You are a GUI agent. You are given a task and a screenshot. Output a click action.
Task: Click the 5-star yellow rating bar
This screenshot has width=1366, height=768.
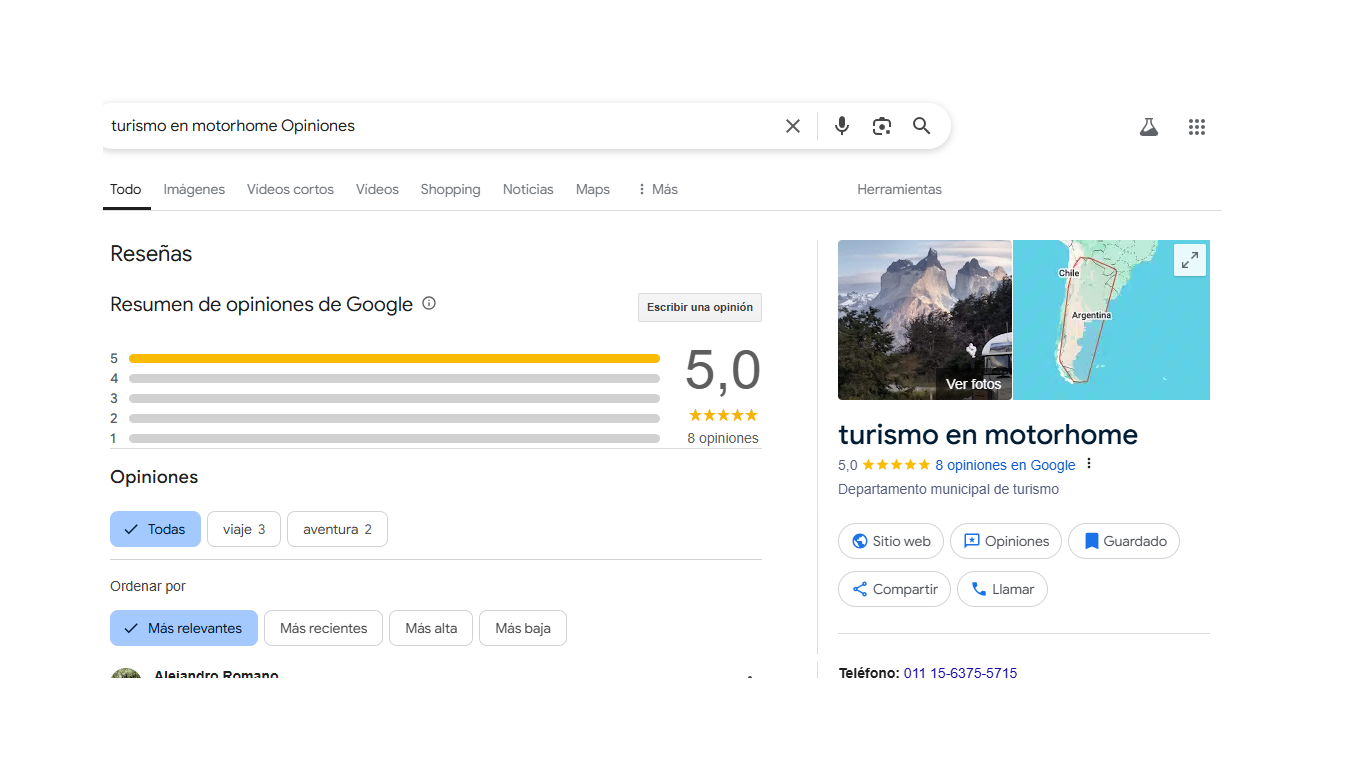pos(394,358)
